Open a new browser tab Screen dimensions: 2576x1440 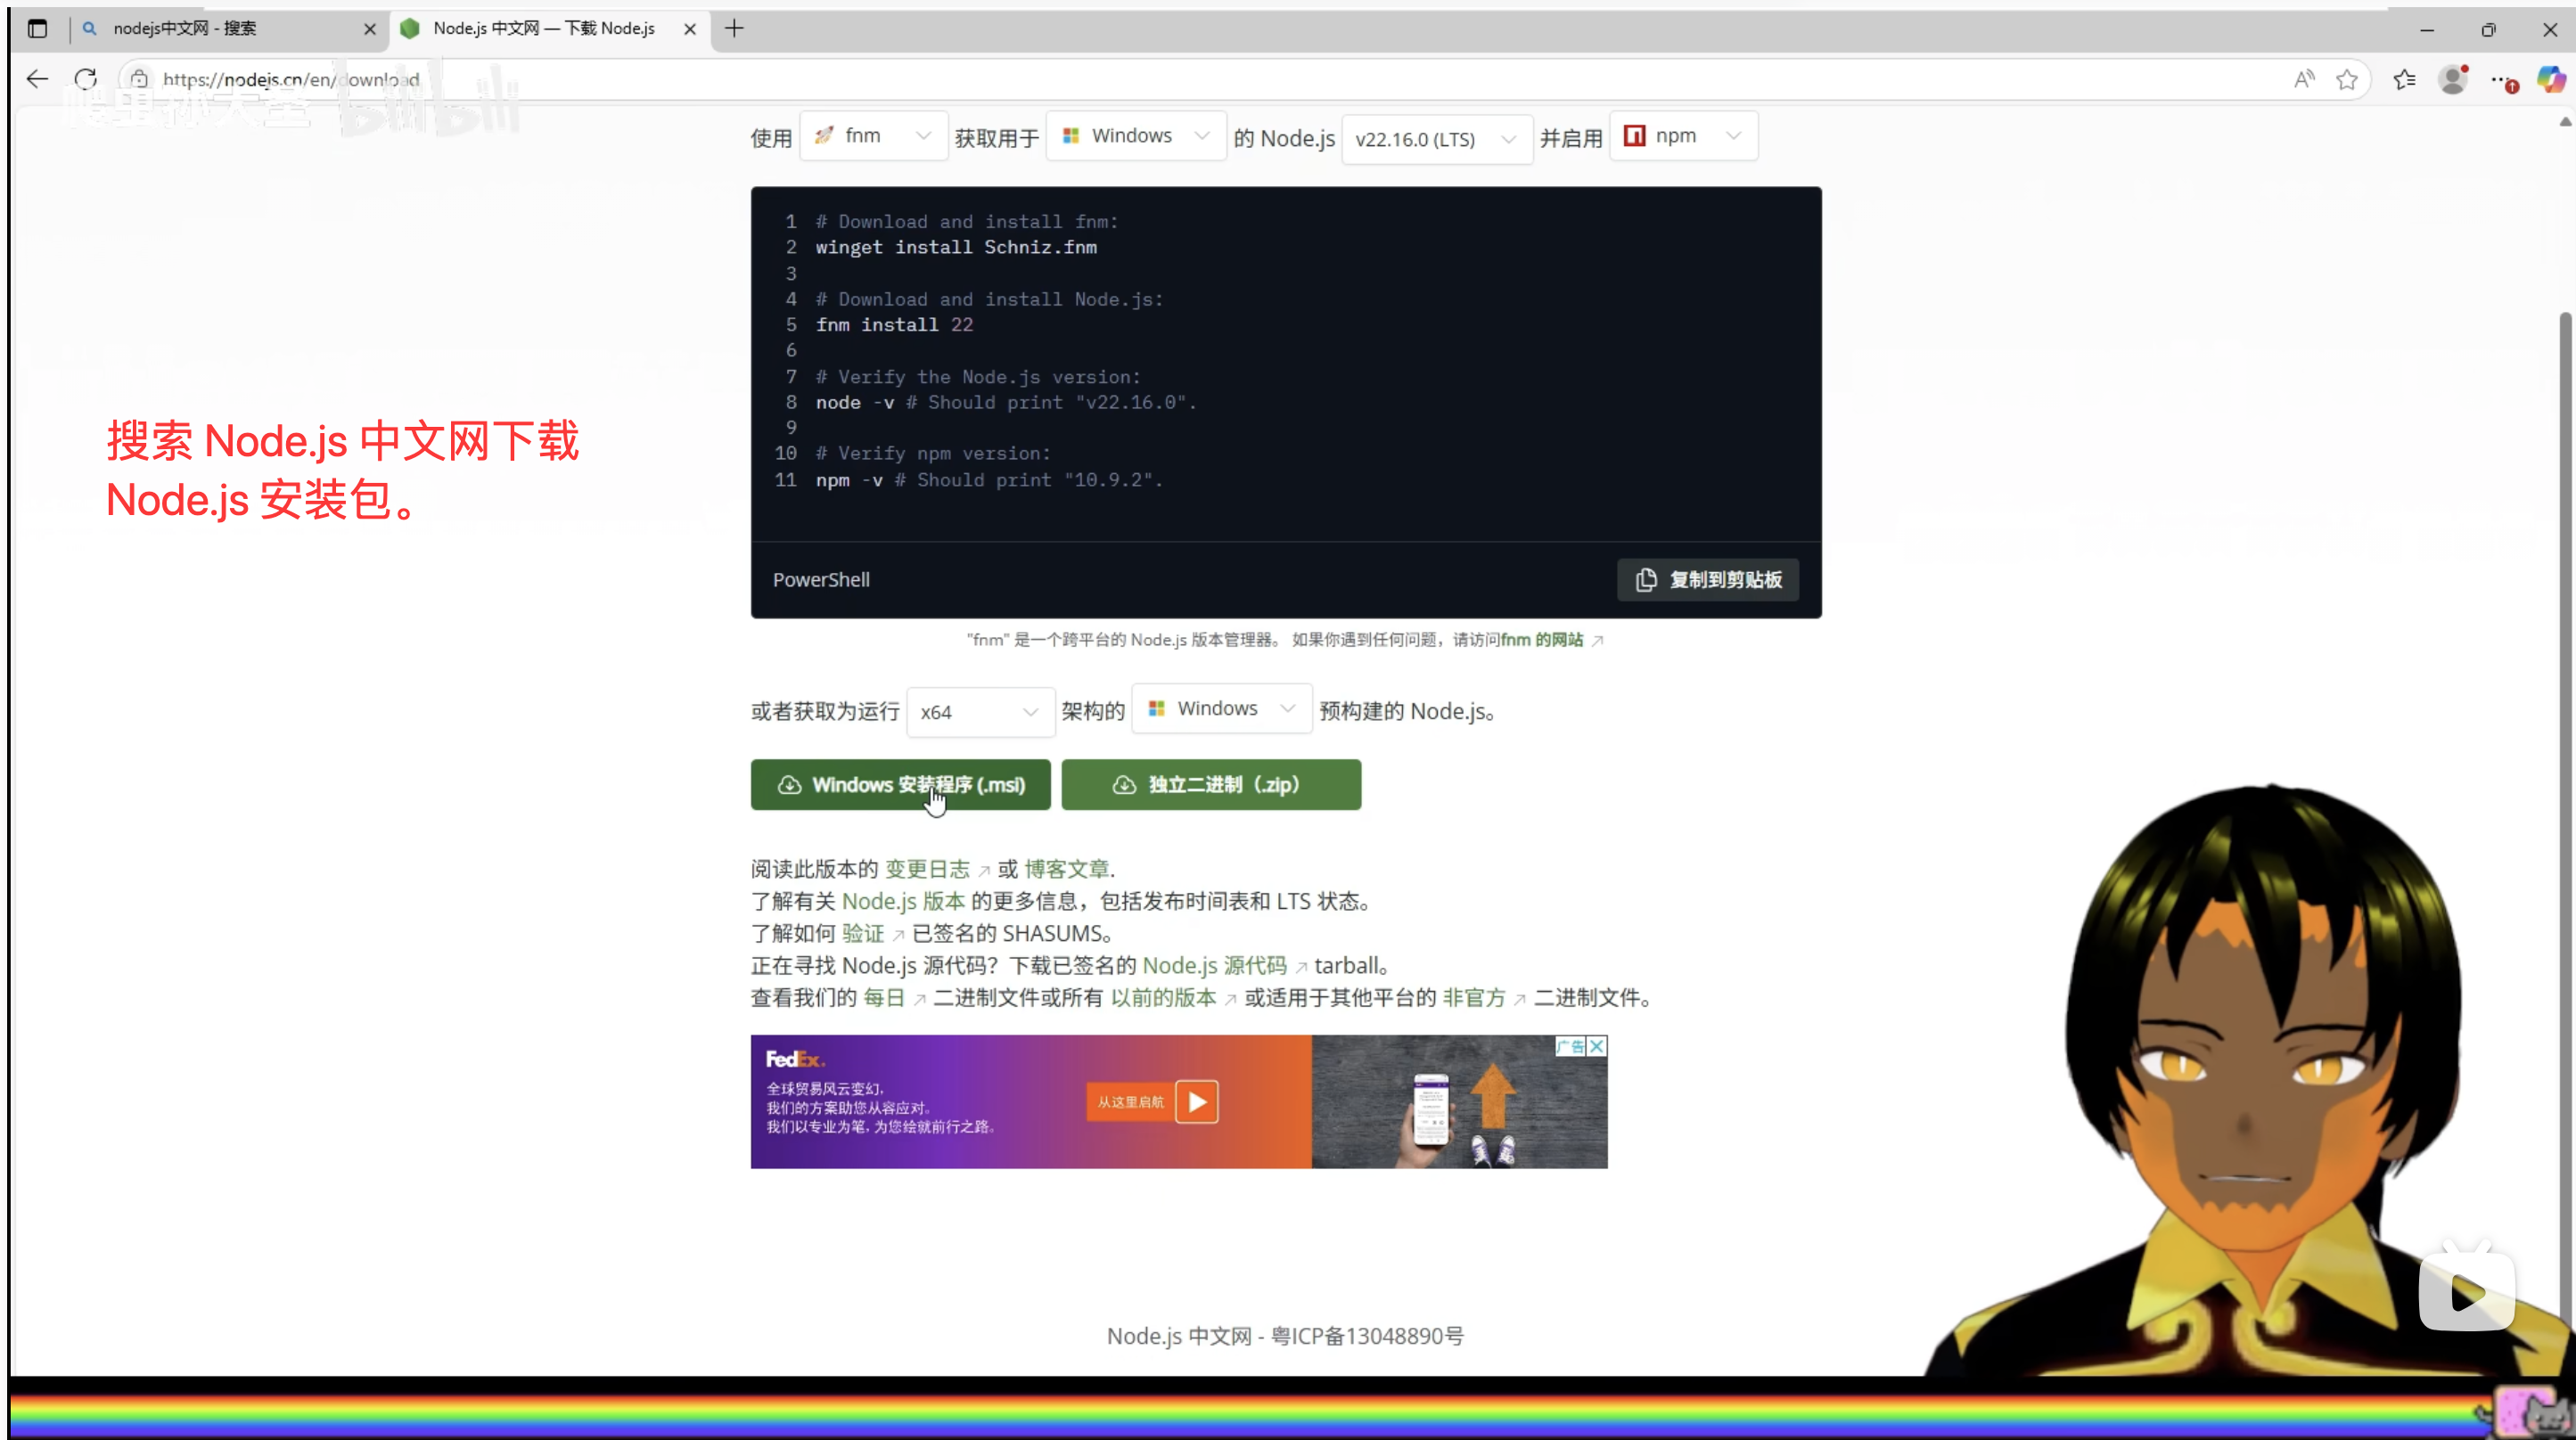734,29
